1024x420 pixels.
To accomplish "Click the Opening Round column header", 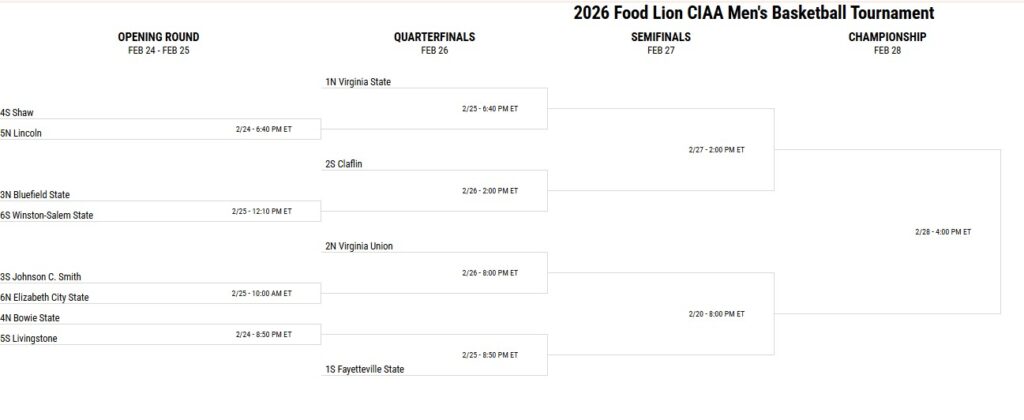I will [158, 37].
